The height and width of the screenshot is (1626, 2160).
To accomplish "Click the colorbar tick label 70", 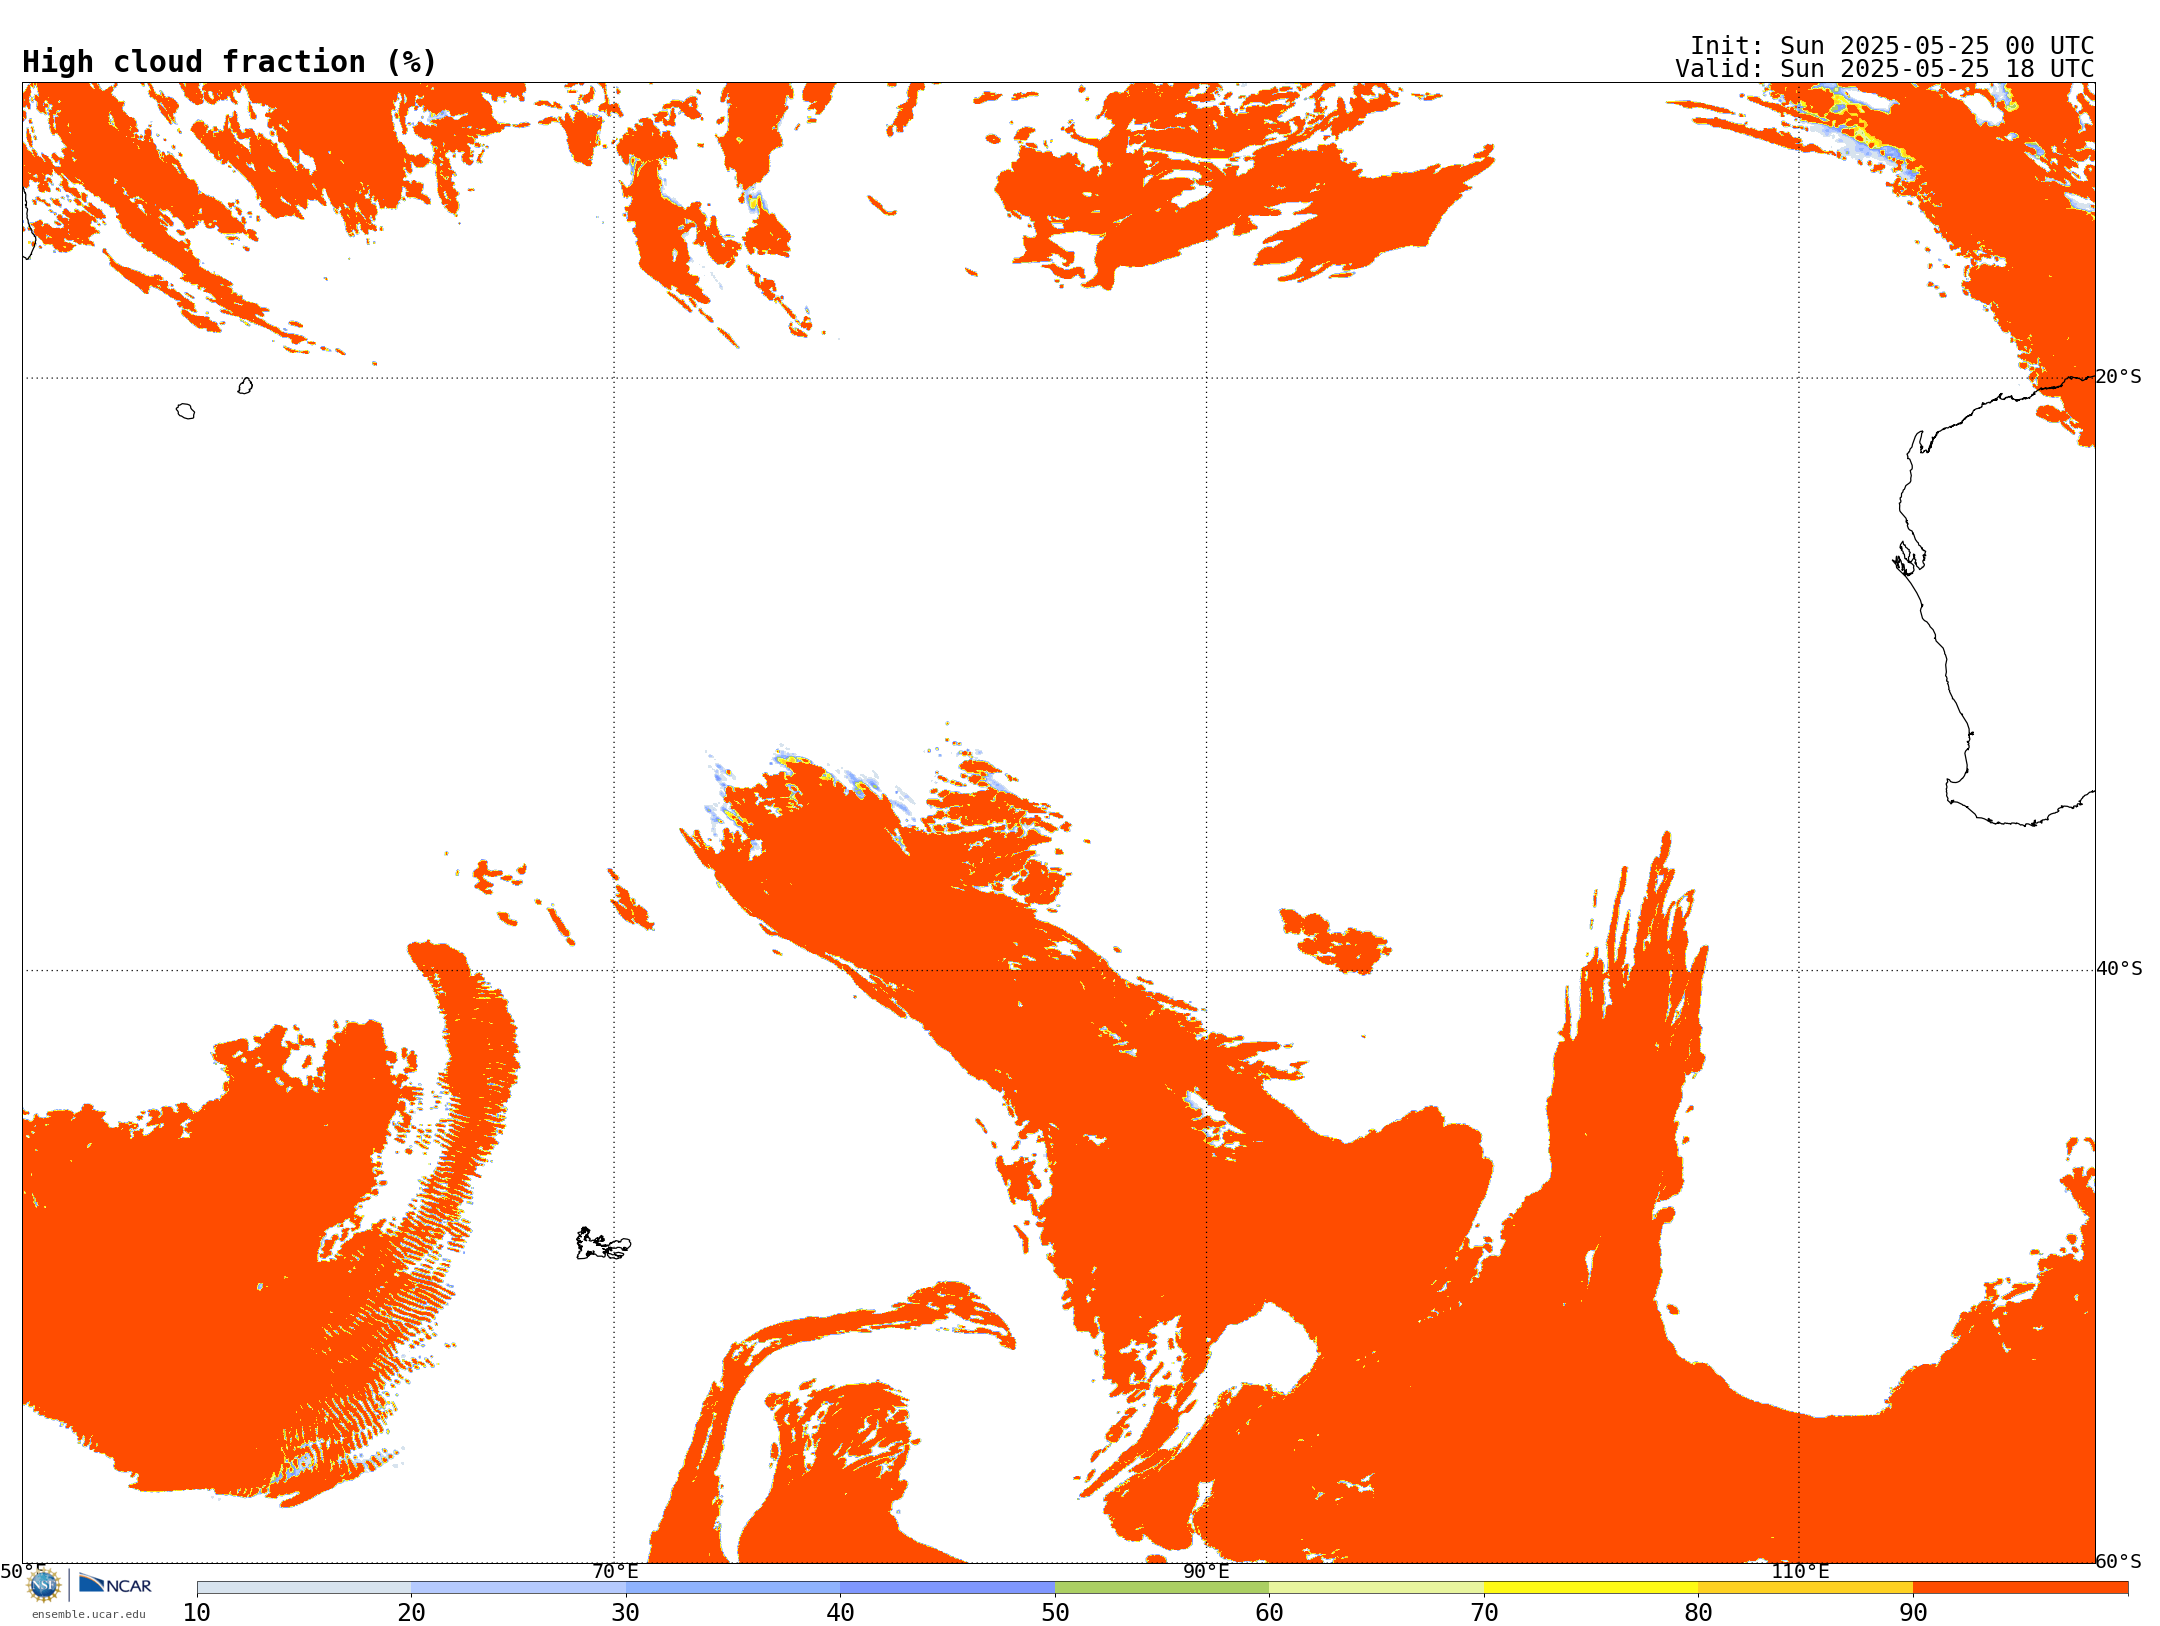I will (1484, 1613).
